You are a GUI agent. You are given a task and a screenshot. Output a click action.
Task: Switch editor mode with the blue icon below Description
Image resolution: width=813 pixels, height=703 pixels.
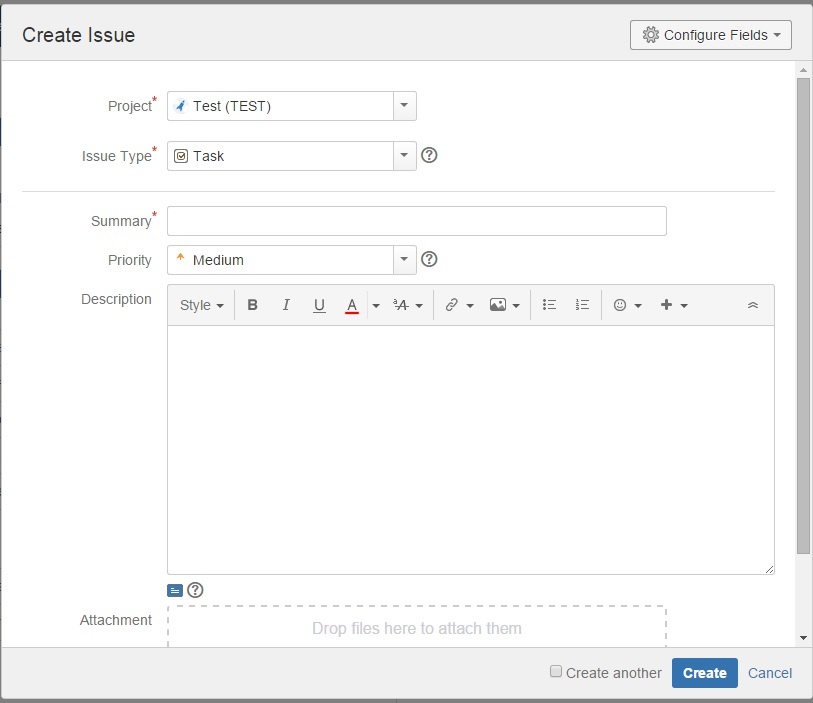pyautogui.click(x=175, y=590)
